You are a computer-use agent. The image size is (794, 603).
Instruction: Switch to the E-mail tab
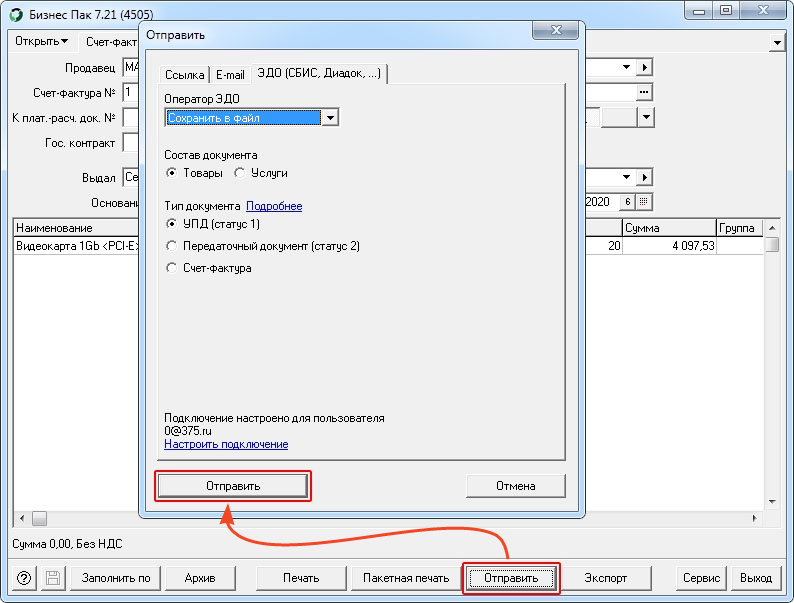(230, 75)
